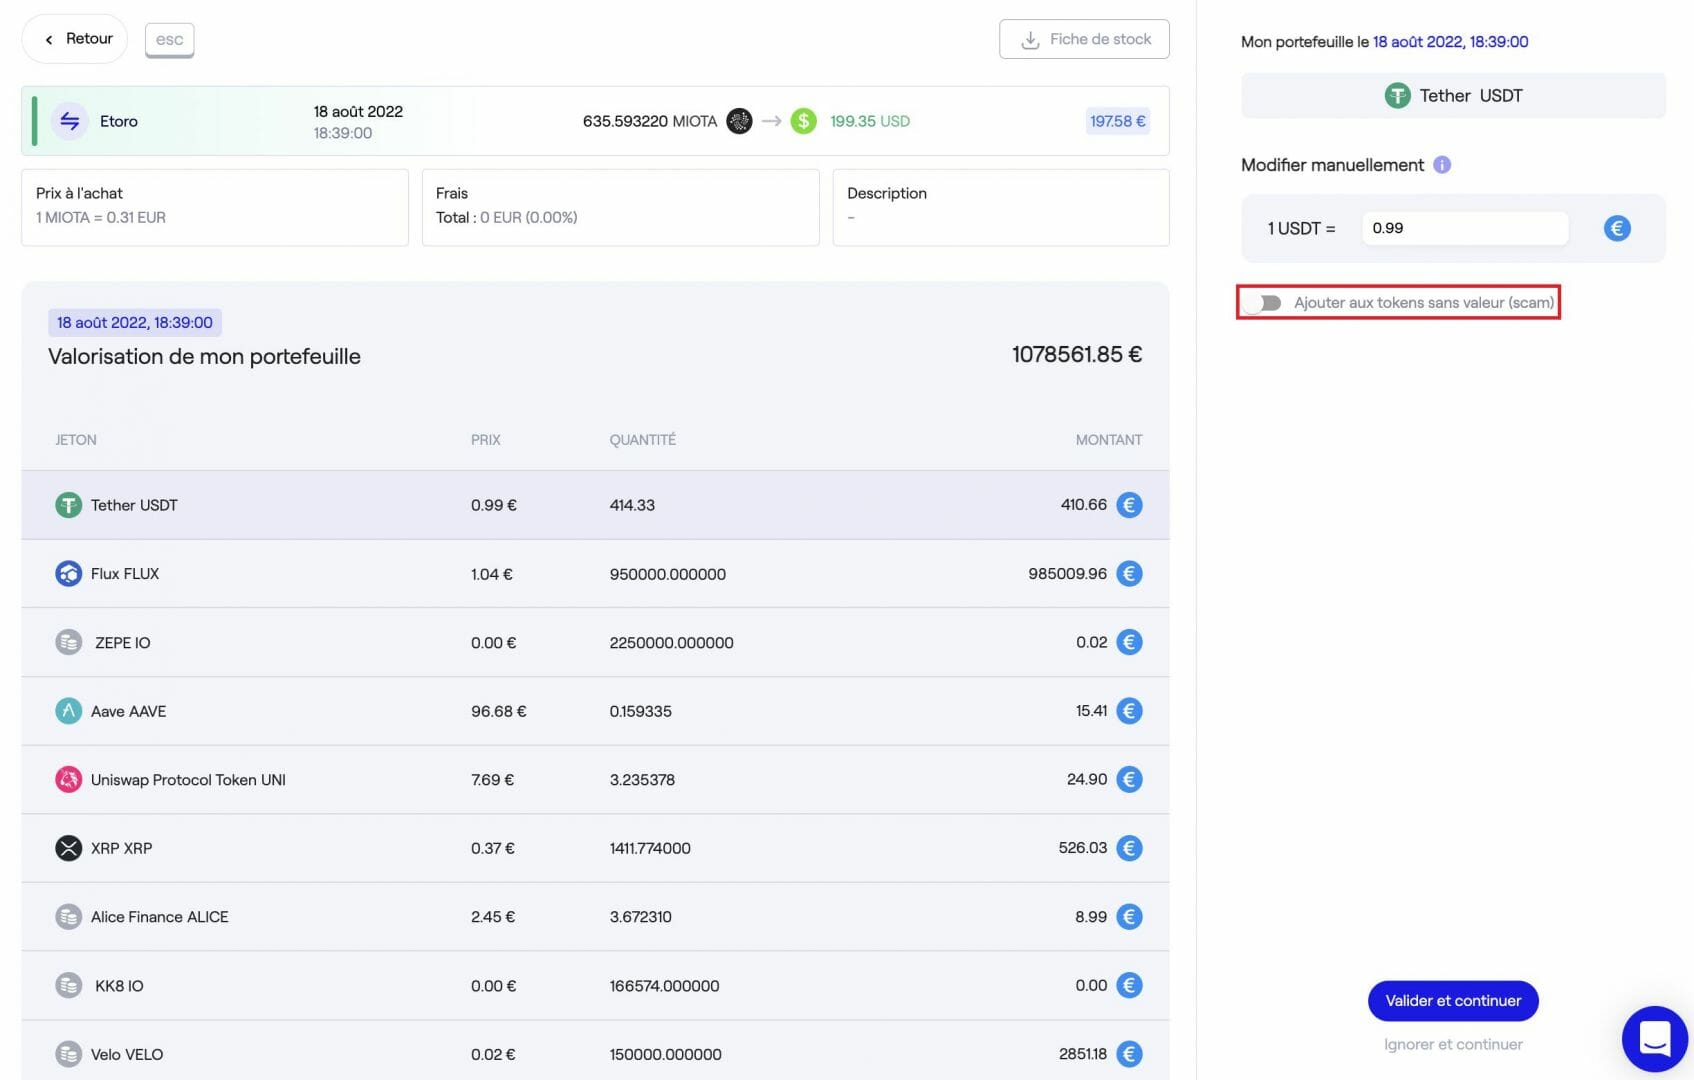This screenshot has height=1080, width=1694.
Task: Click the Description box
Action: 1001,207
